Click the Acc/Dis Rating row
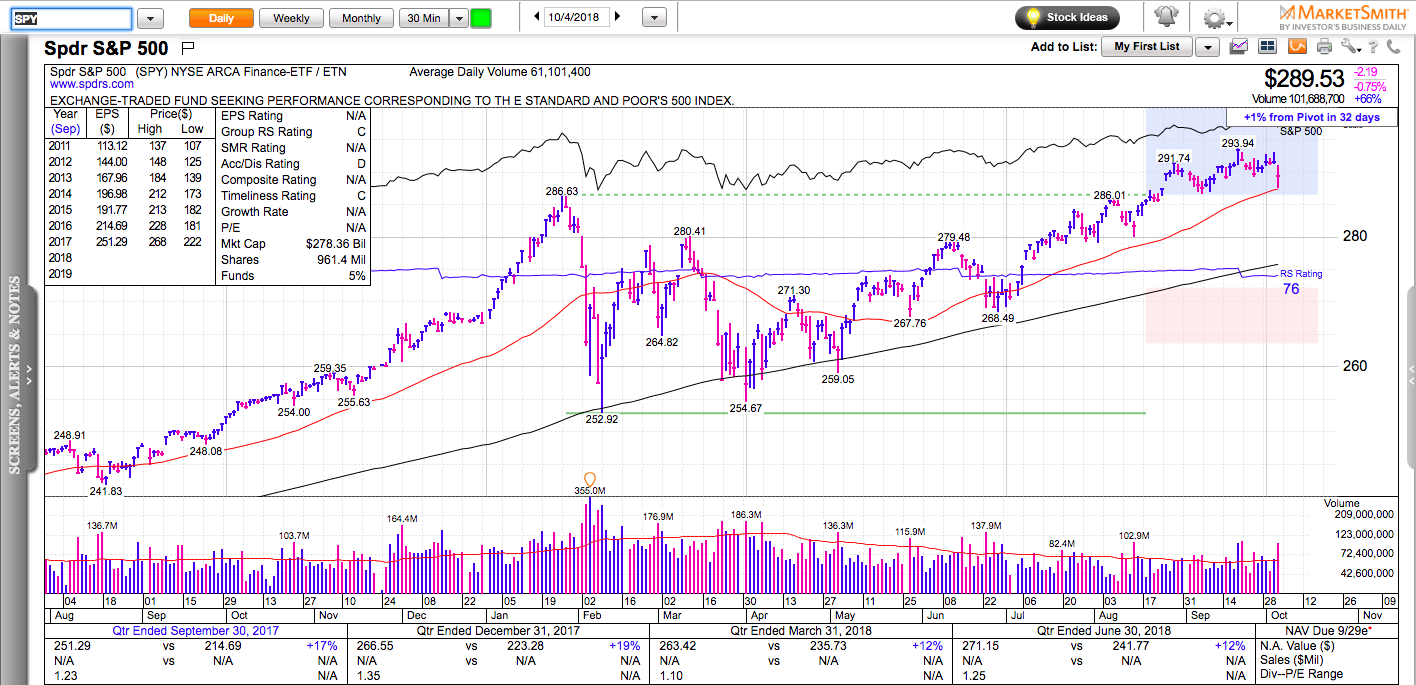The height and width of the screenshot is (685, 1416). (x=293, y=163)
